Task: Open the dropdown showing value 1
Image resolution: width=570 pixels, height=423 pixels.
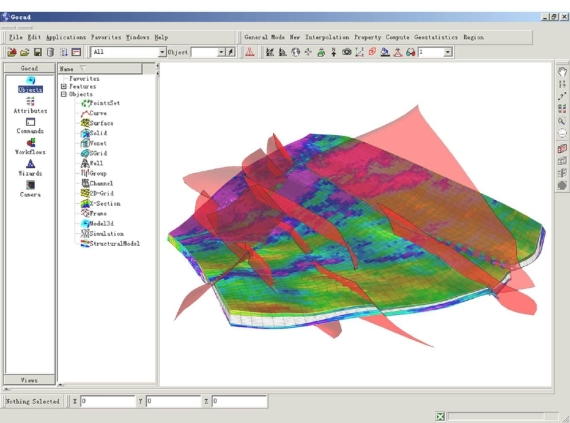Action: pyautogui.click(x=448, y=52)
